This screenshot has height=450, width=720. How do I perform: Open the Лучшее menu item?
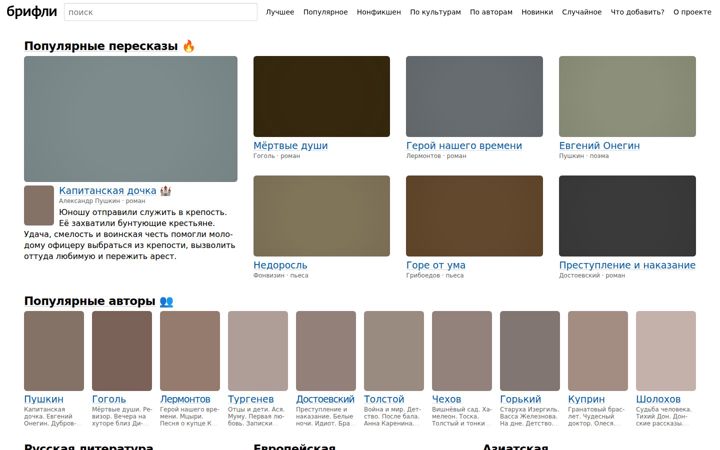pos(280,12)
